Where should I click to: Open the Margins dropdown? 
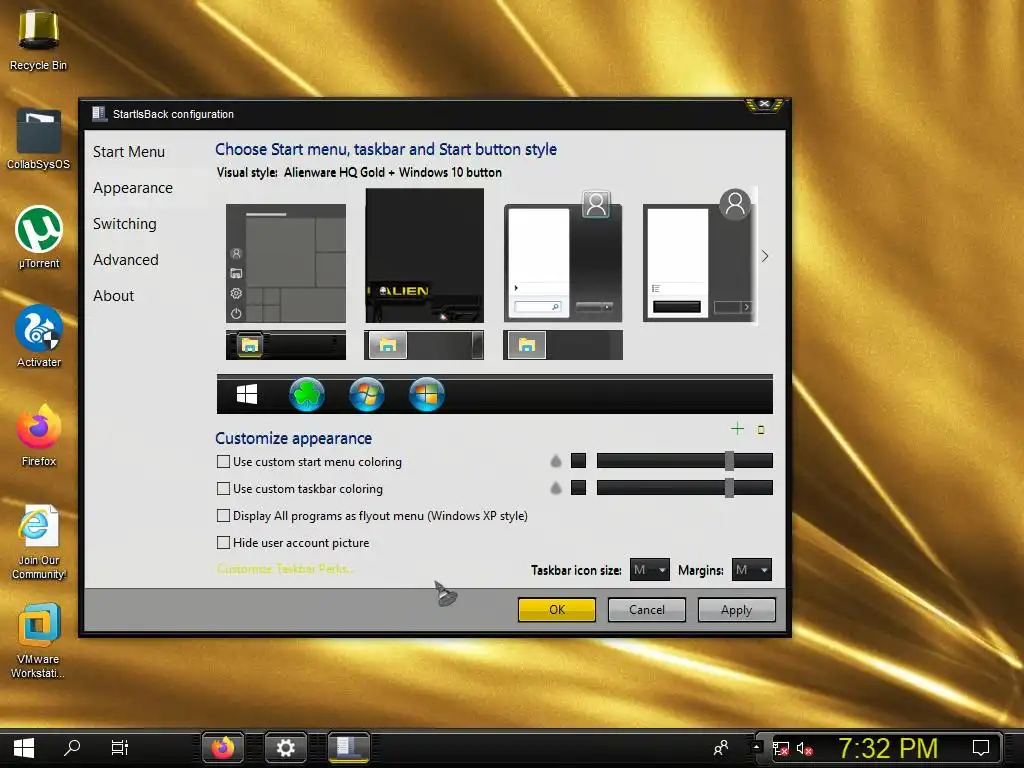[x=752, y=570]
